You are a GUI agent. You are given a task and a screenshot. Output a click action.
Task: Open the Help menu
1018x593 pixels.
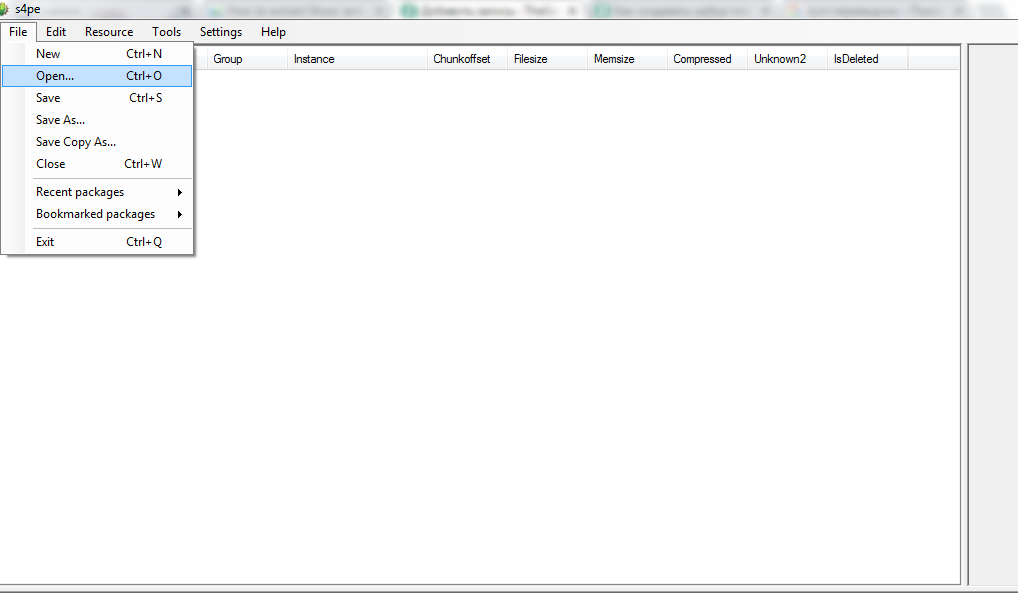[273, 32]
